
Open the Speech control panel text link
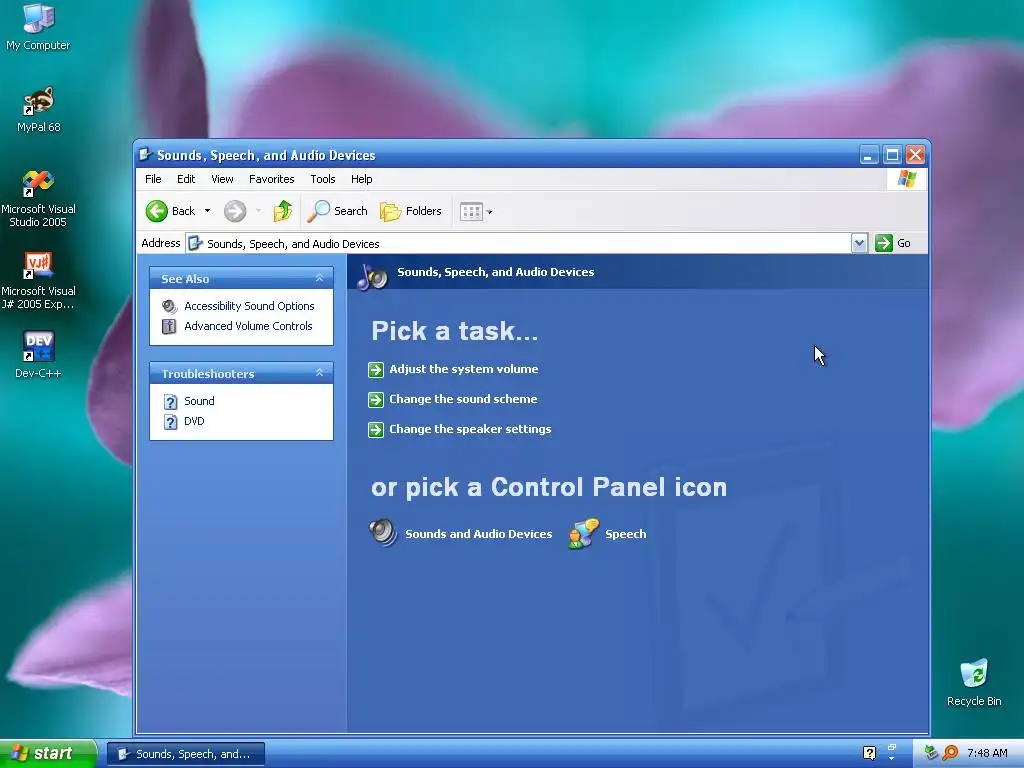coord(626,534)
